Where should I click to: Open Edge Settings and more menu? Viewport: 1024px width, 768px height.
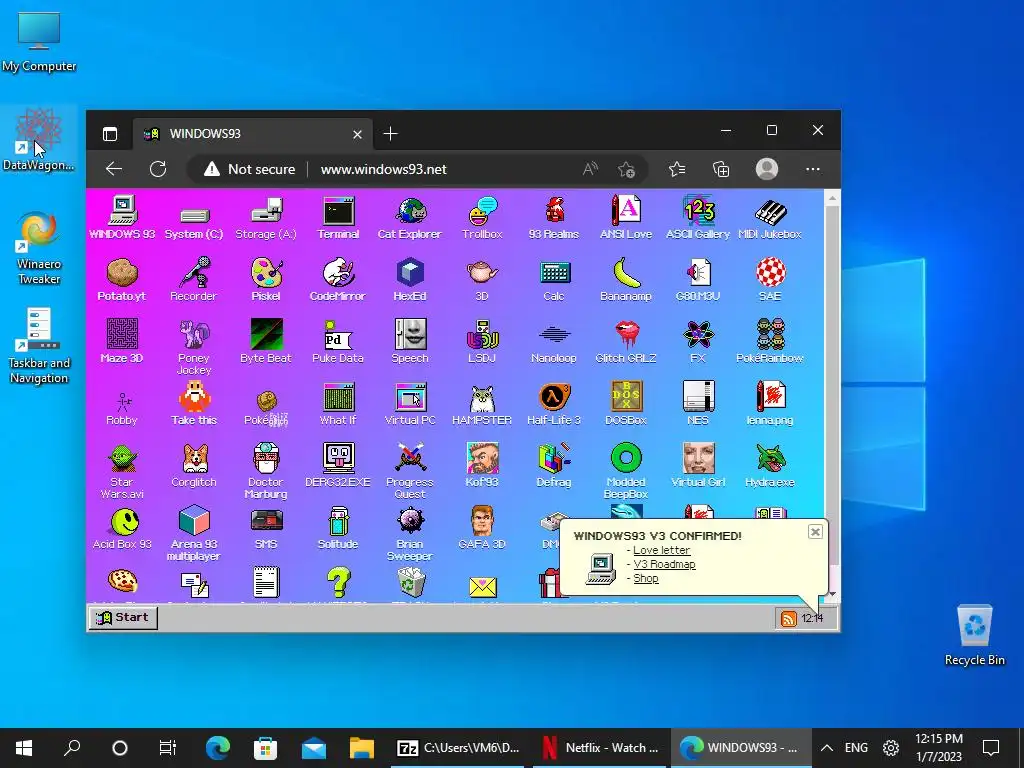point(812,169)
